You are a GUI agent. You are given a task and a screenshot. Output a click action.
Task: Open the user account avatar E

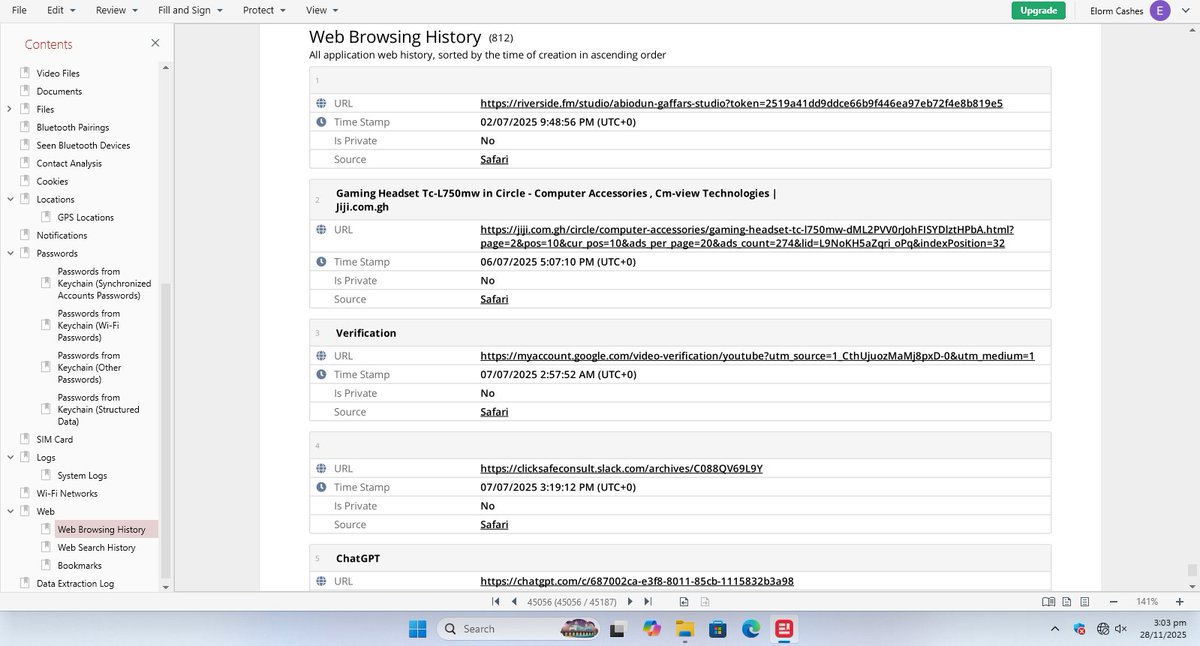[1160, 10]
